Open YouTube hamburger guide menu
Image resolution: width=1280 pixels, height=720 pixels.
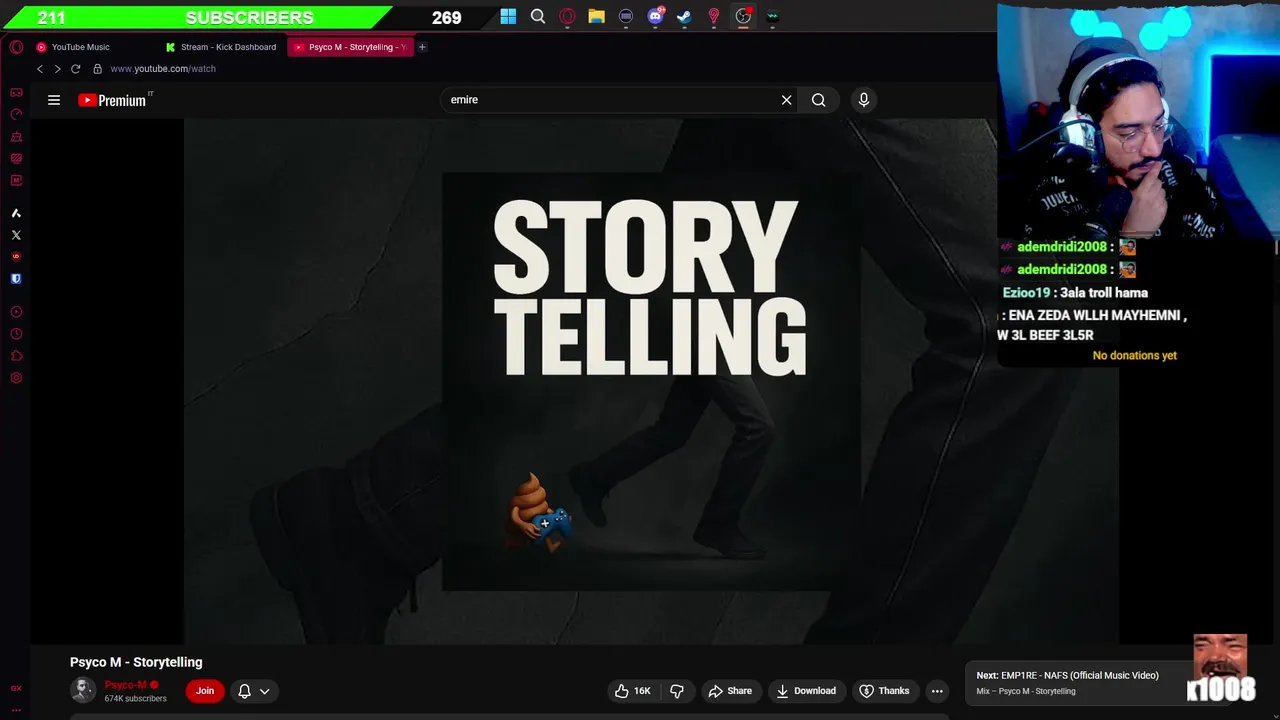point(54,100)
